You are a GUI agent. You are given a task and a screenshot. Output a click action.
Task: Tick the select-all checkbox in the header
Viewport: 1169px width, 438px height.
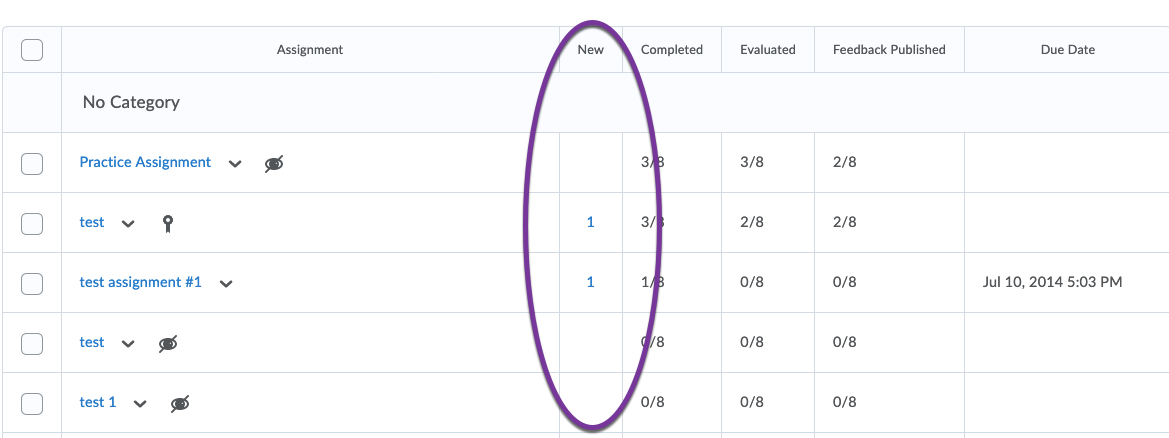coord(32,50)
